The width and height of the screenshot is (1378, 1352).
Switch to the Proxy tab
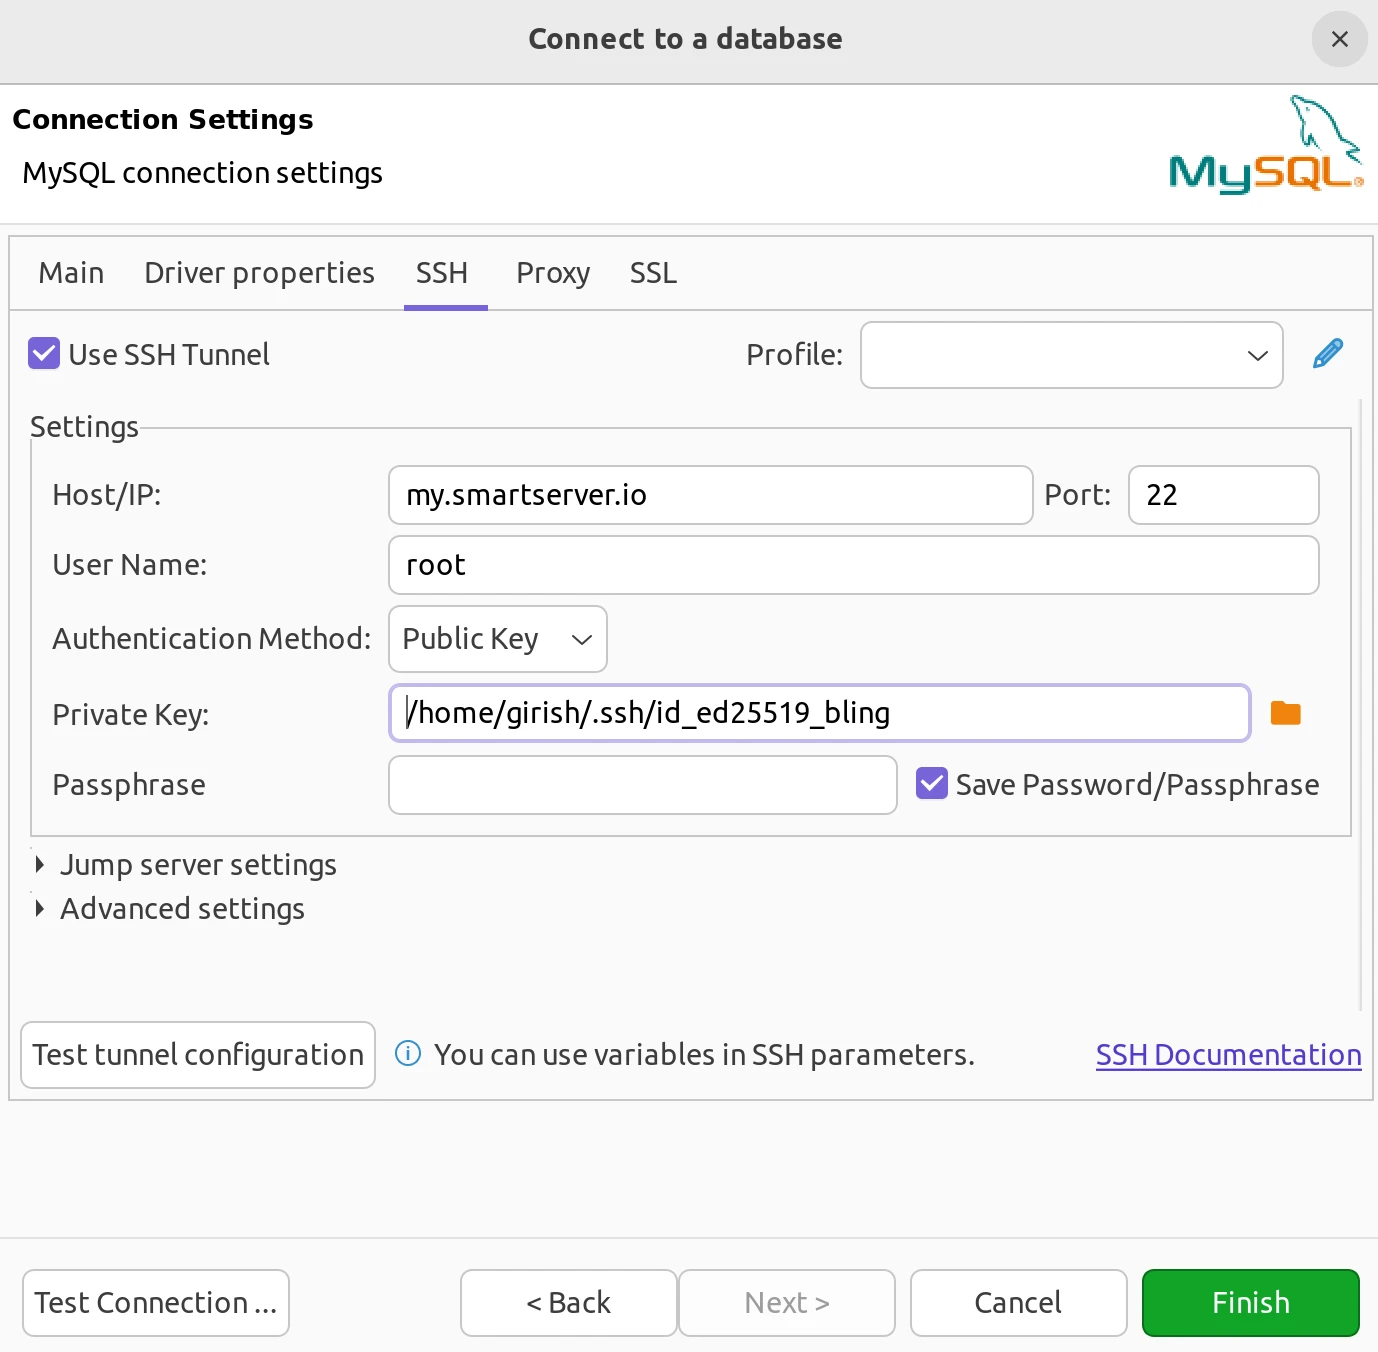pos(552,272)
